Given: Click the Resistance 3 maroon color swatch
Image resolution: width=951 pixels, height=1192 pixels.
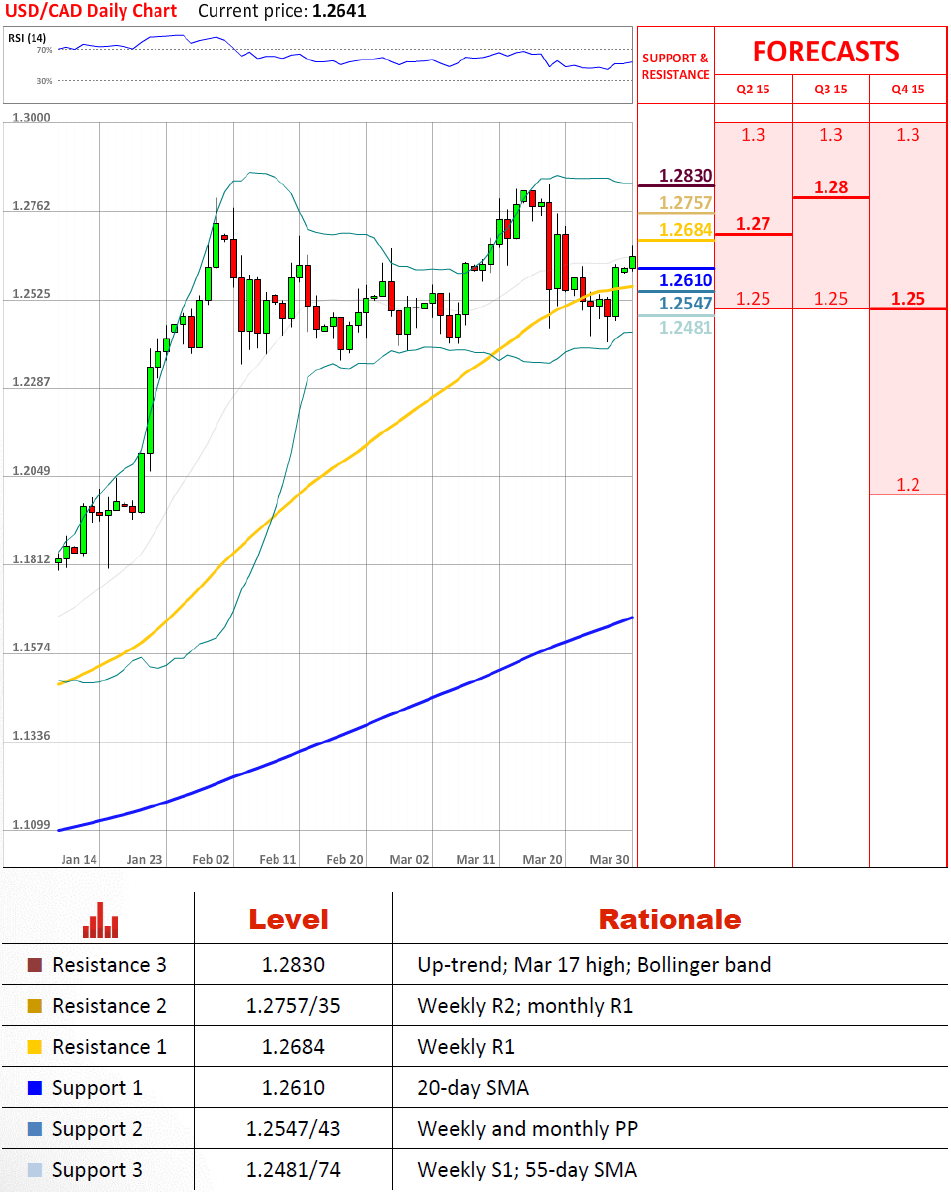Looking at the screenshot, I should coord(34,965).
